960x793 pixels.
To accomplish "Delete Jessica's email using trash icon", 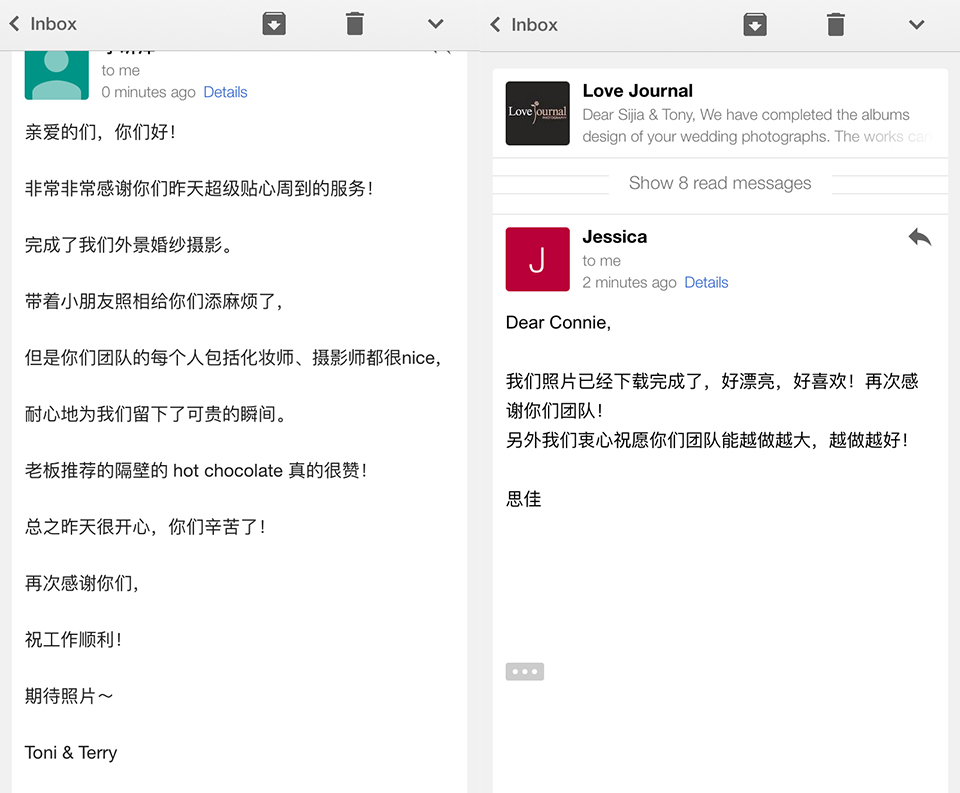I will pos(835,23).
